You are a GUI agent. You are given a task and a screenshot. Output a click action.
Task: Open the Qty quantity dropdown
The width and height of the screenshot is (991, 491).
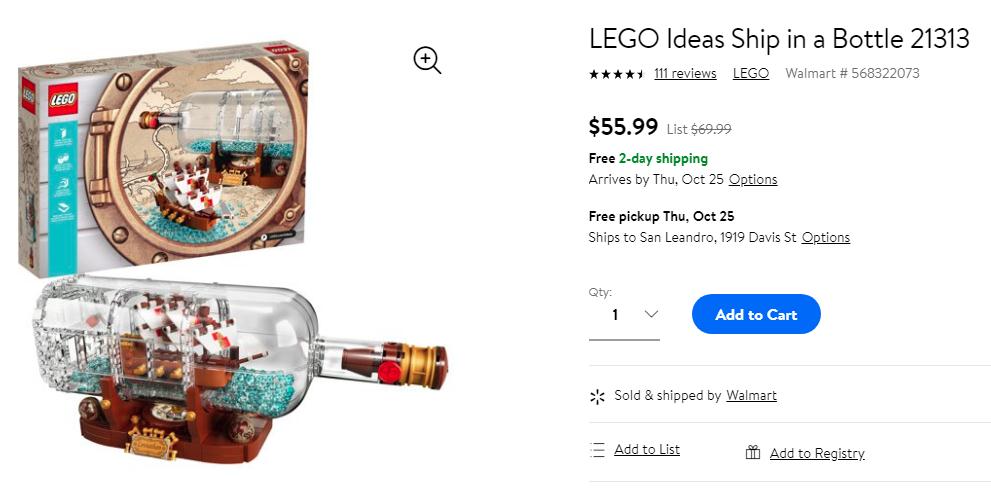click(x=624, y=315)
